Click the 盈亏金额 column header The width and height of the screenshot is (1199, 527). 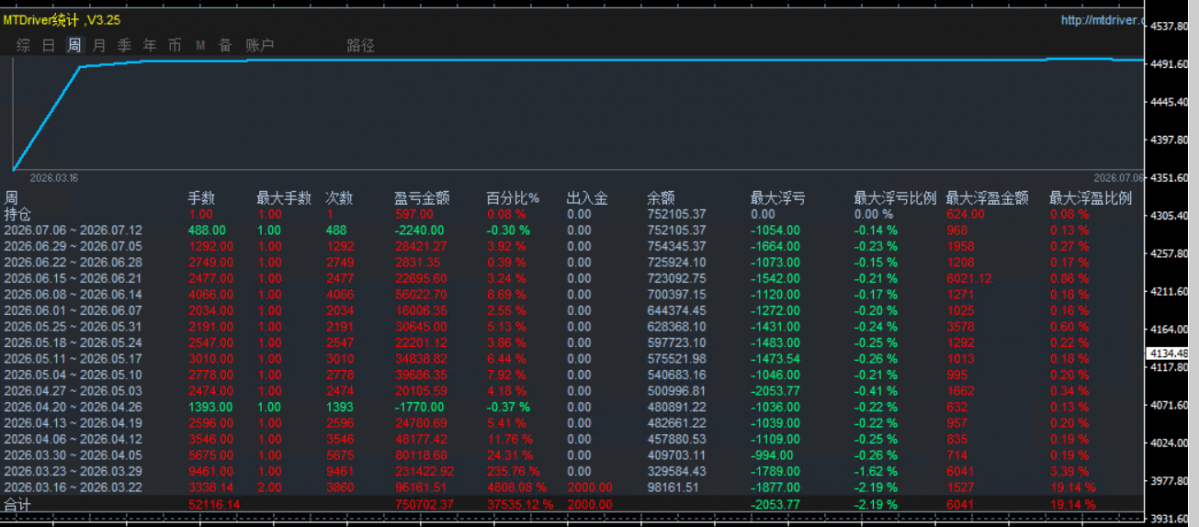click(421, 198)
